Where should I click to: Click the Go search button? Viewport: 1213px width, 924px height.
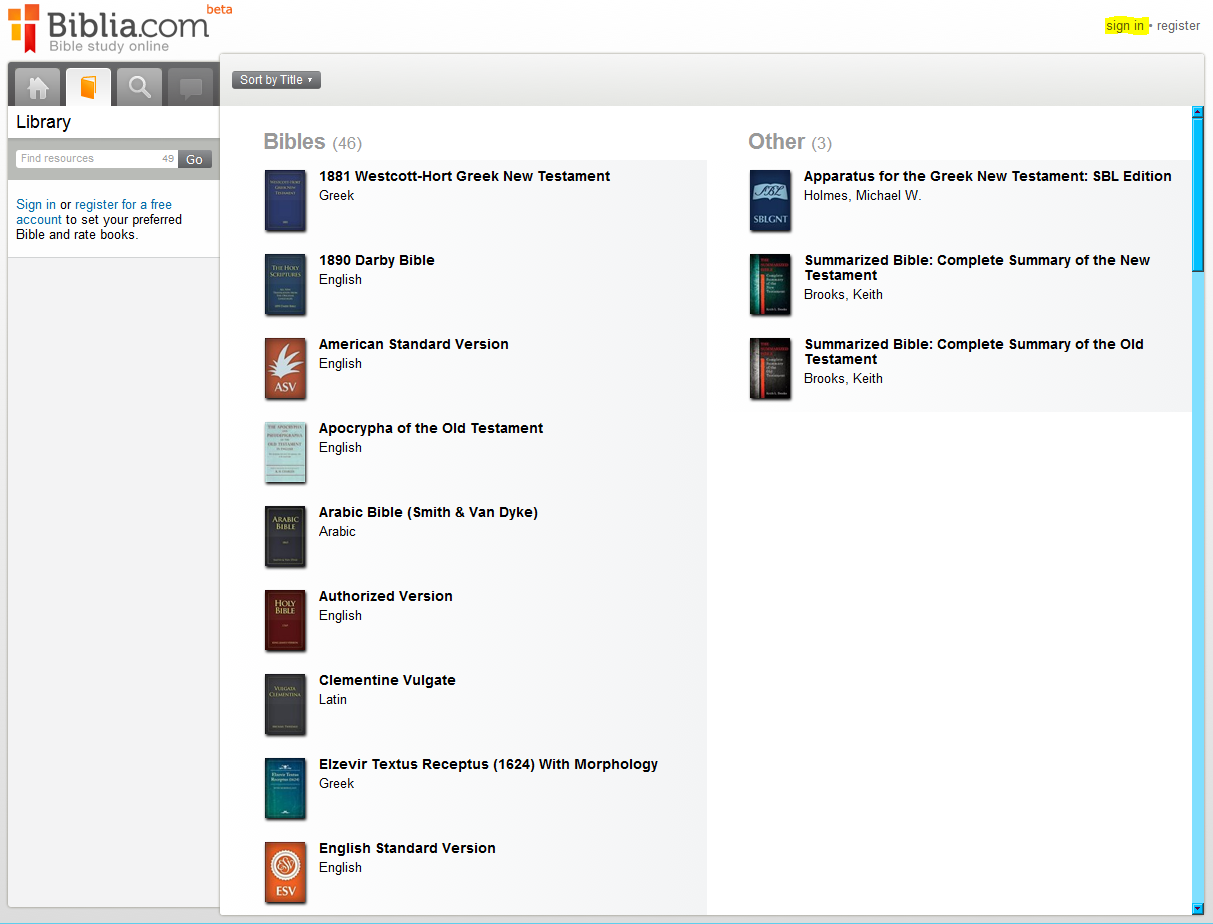(x=195, y=159)
